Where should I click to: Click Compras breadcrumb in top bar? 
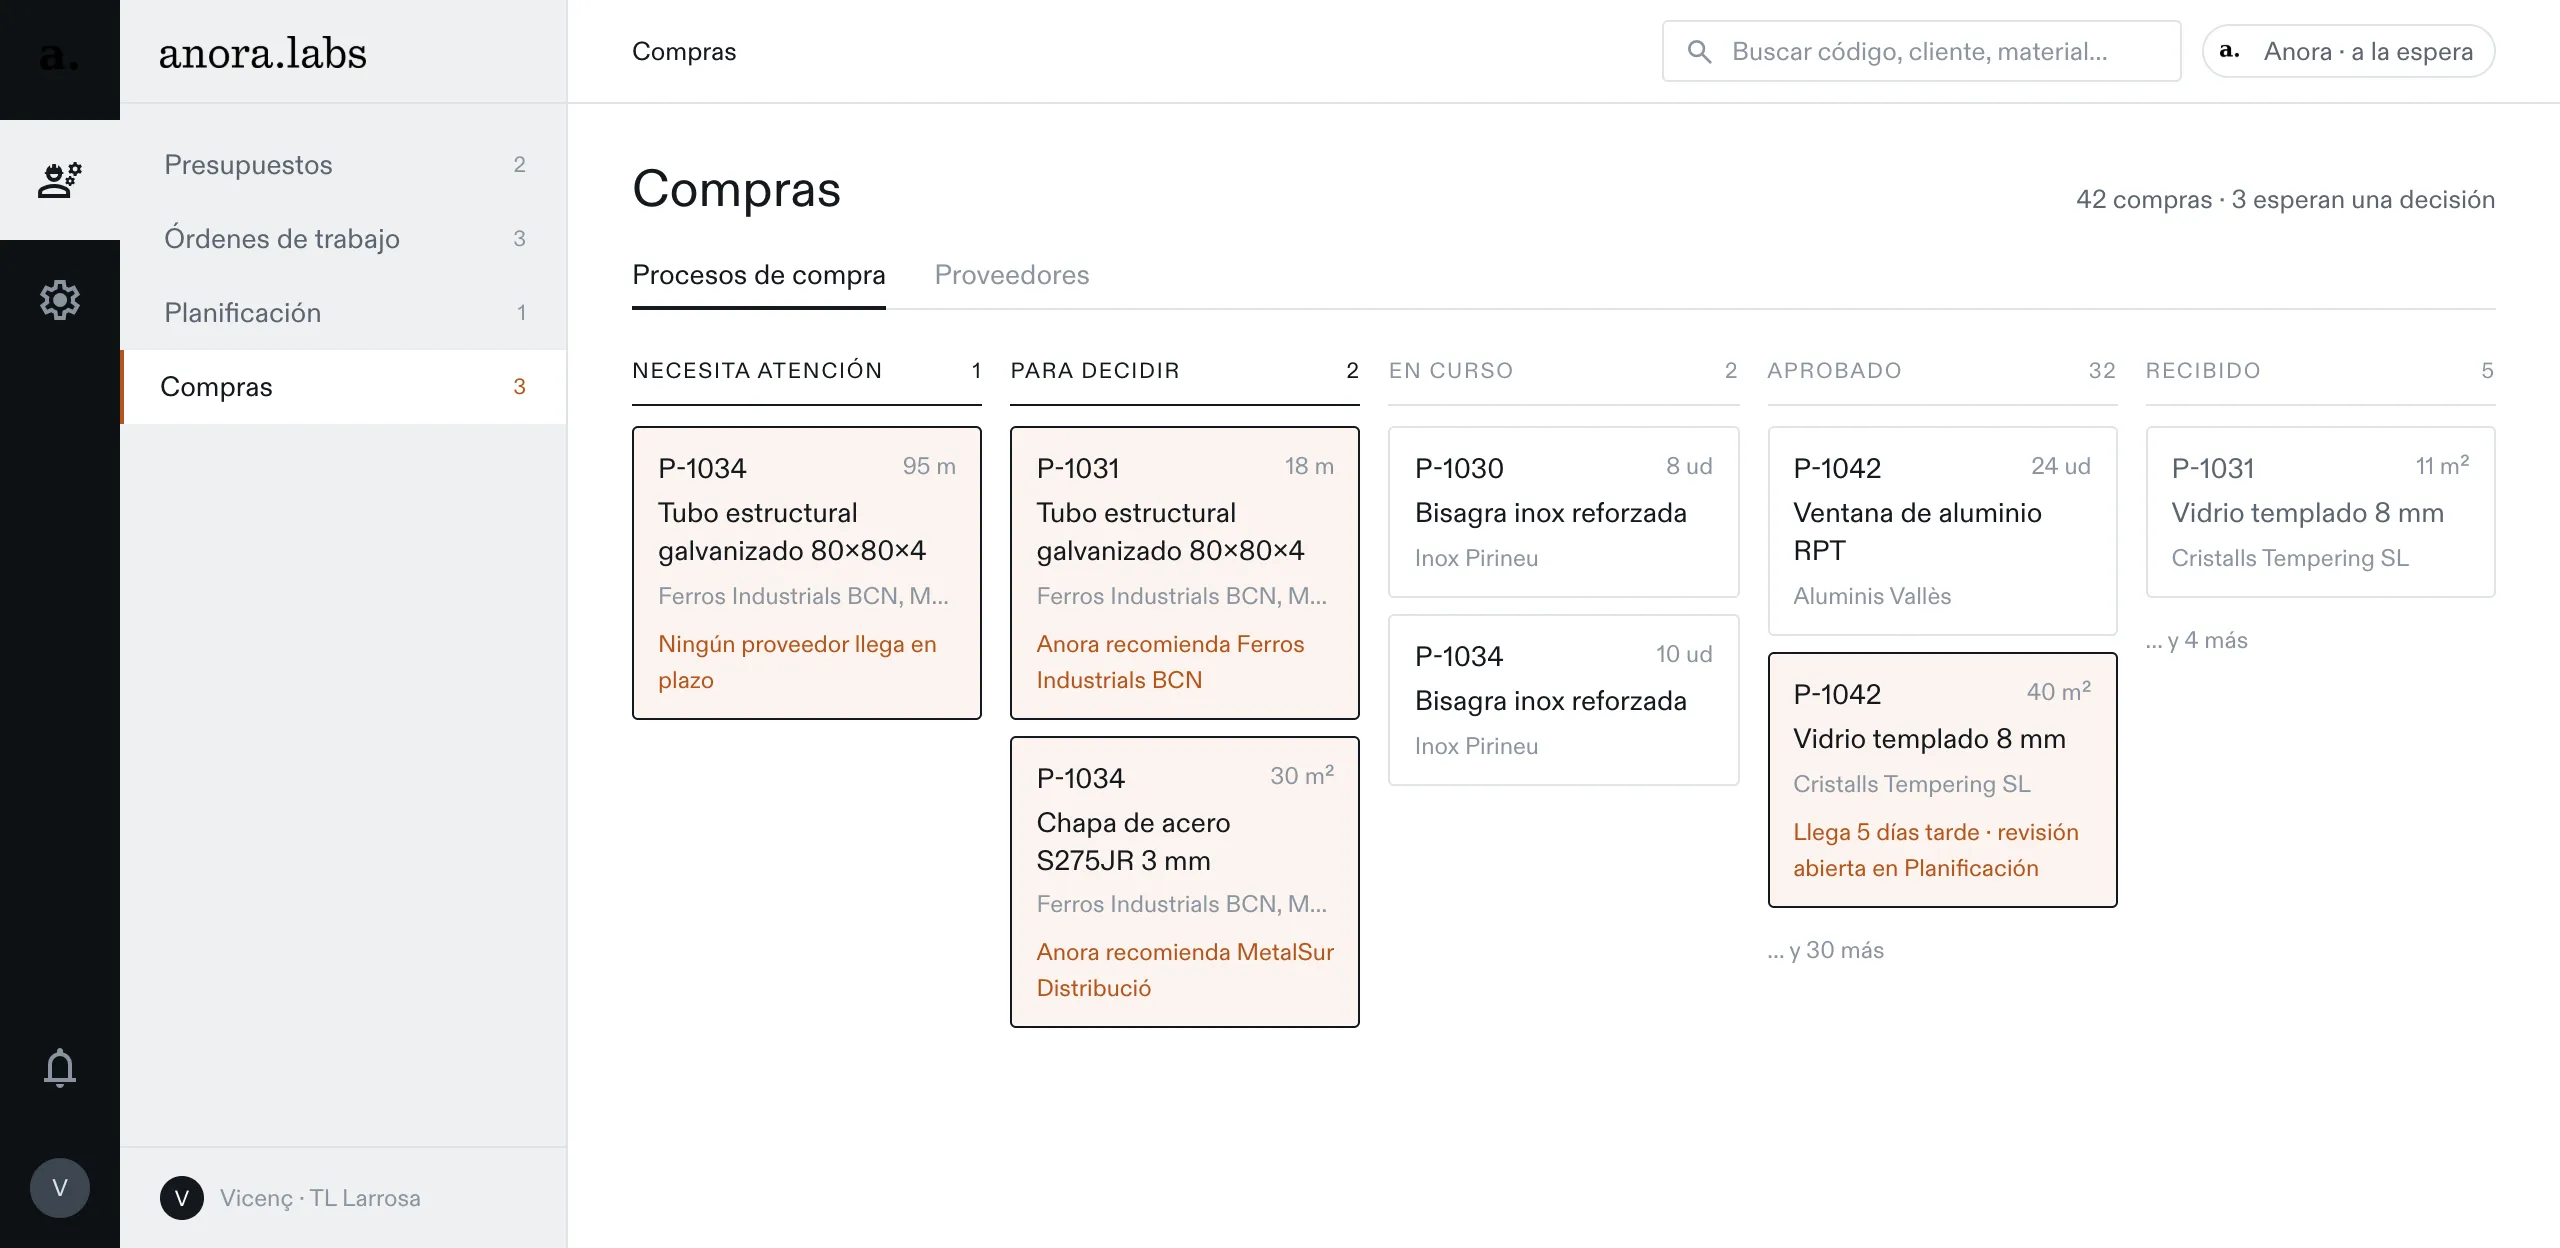click(x=684, y=51)
